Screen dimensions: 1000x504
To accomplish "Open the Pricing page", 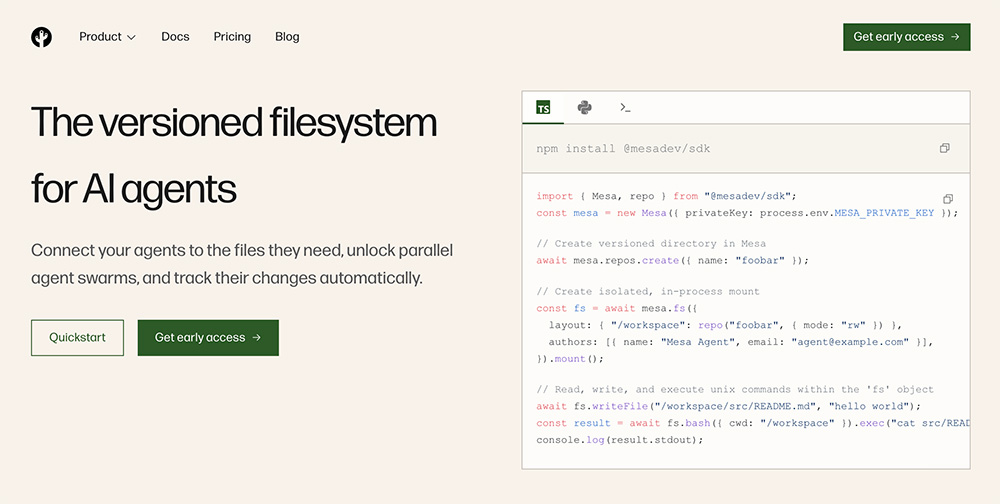I will coord(232,37).
